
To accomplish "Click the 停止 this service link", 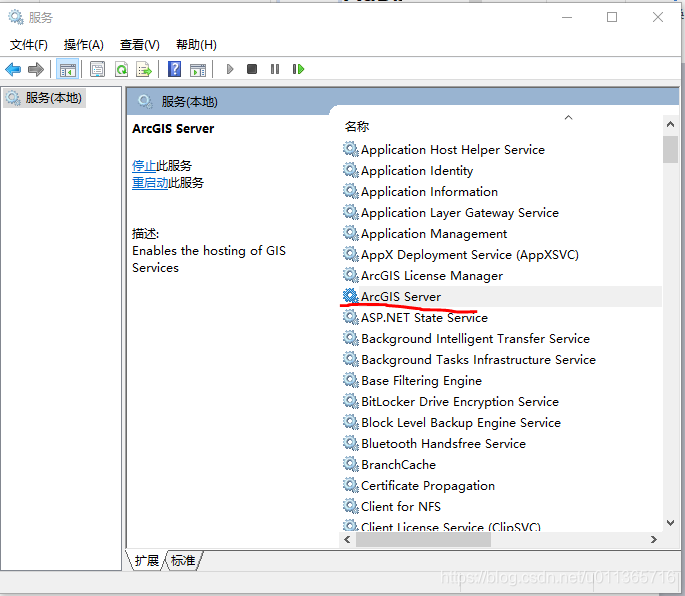I will click(x=144, y=166).
